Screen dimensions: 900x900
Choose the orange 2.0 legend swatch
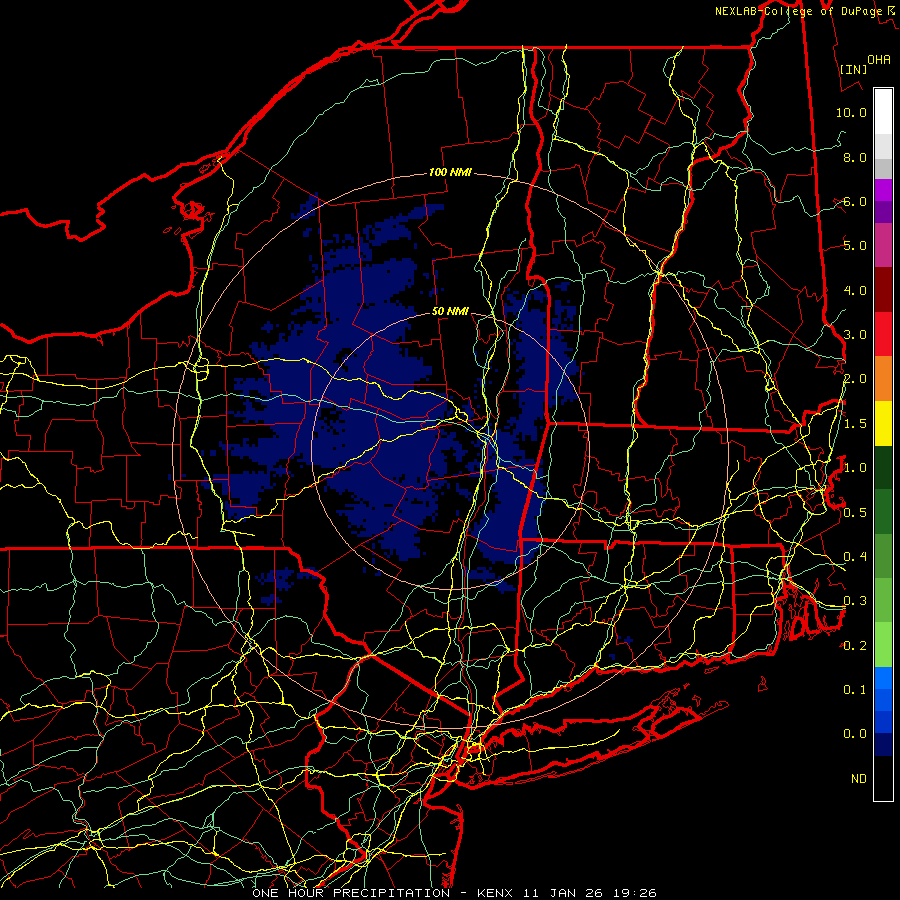[x=883, y=379]
